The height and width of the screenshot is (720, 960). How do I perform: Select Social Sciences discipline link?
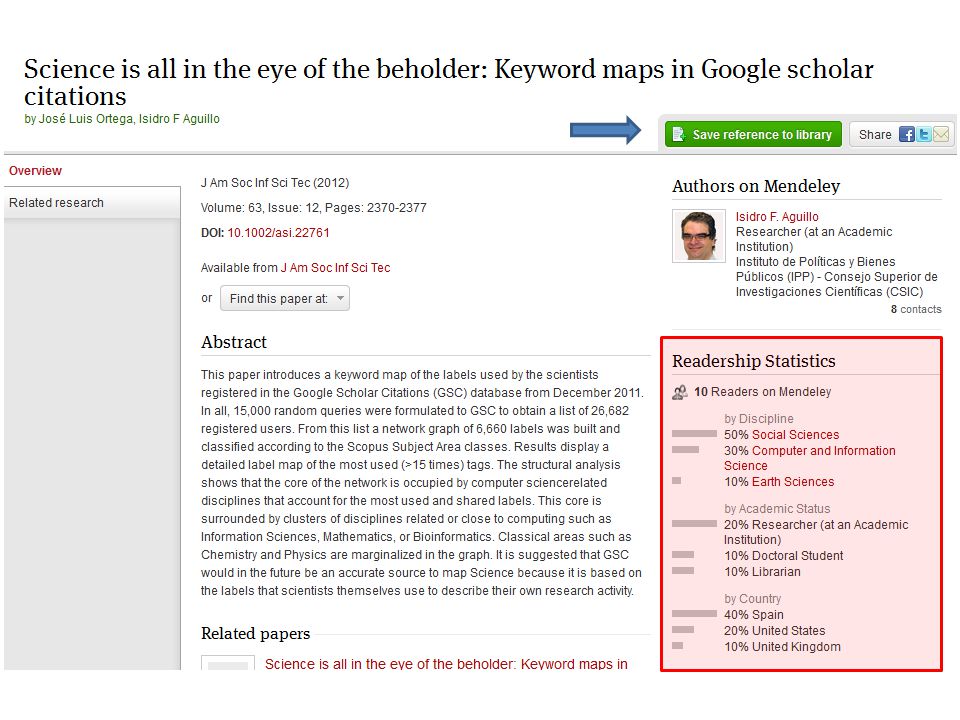pyautogui.click(x=795, y=435)
